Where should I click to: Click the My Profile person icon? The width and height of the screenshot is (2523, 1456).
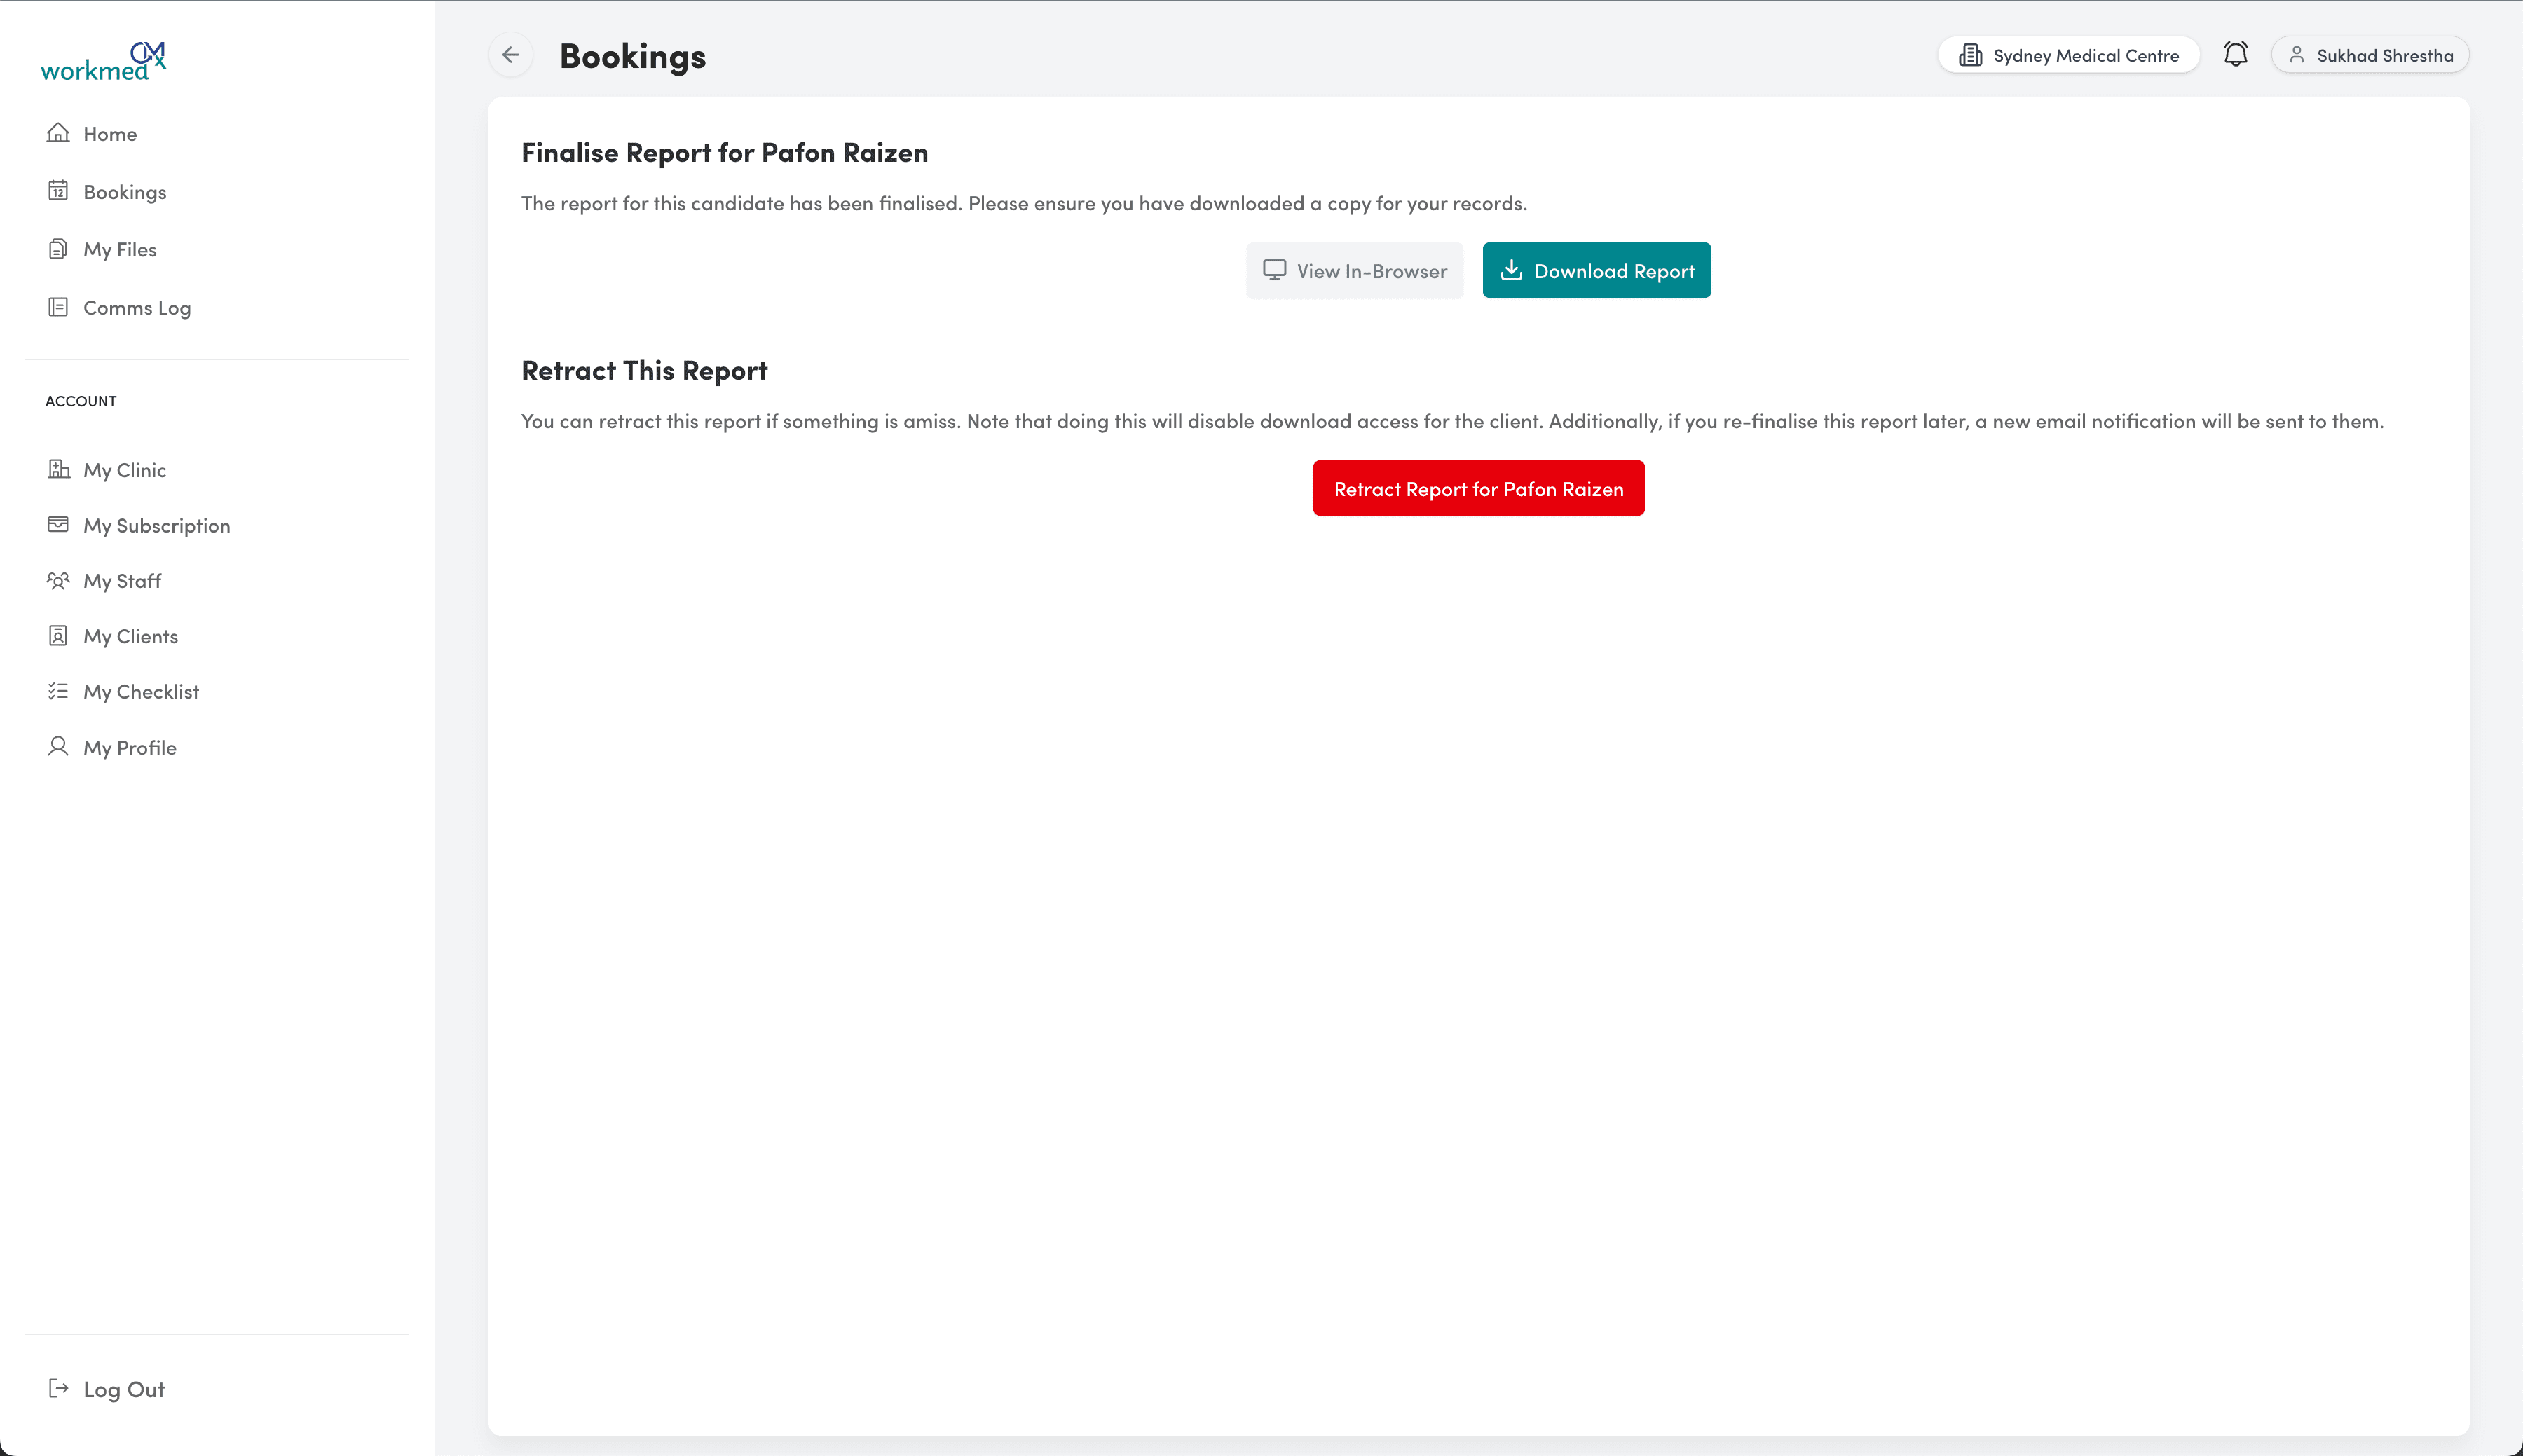click(58, 746)
